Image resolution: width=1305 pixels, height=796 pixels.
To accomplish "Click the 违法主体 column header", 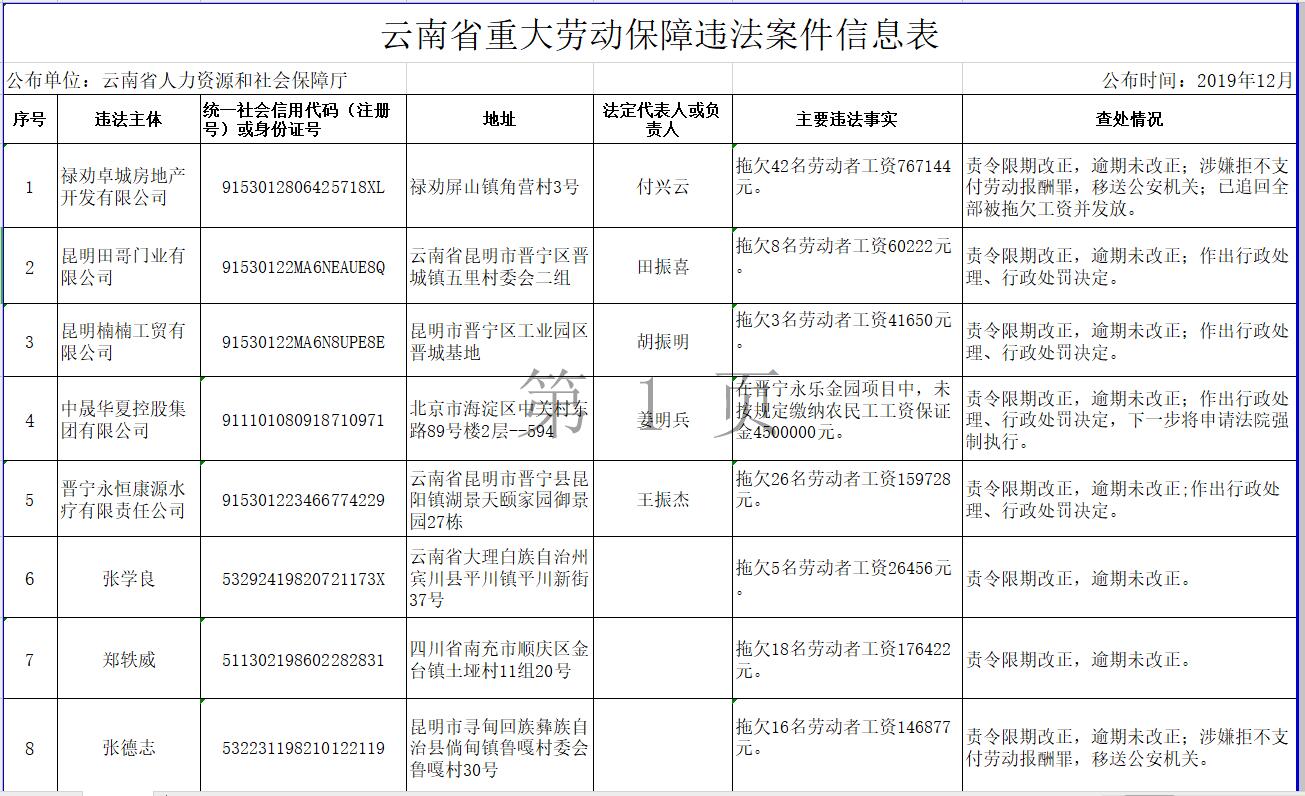I will pyautogui.click(x=128, y=119).
